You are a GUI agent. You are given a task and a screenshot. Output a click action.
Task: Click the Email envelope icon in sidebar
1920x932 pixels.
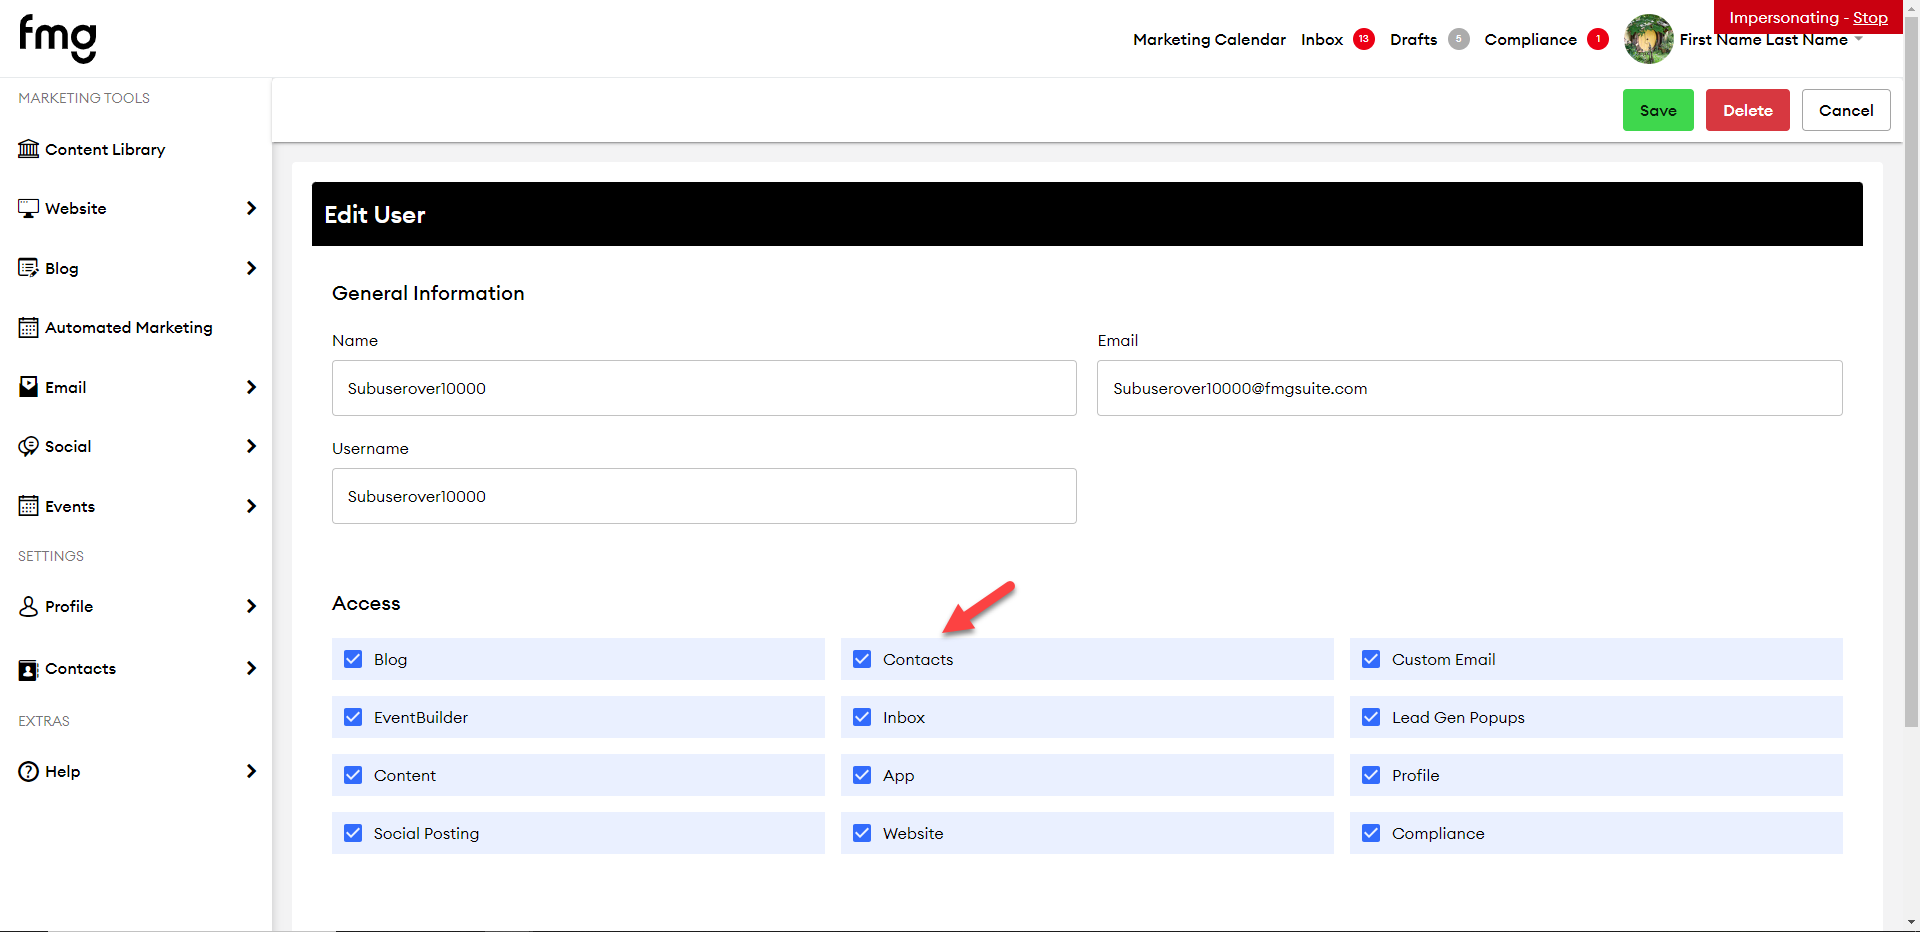click(29, 387)
